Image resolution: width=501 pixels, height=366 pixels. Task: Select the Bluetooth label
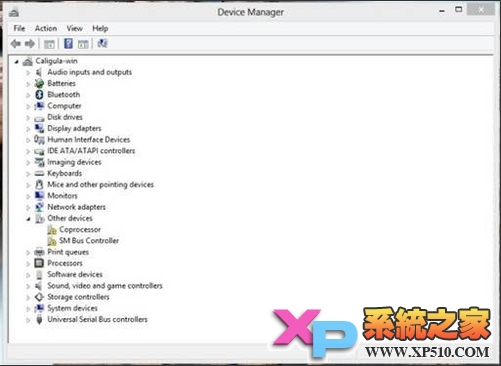64,95
